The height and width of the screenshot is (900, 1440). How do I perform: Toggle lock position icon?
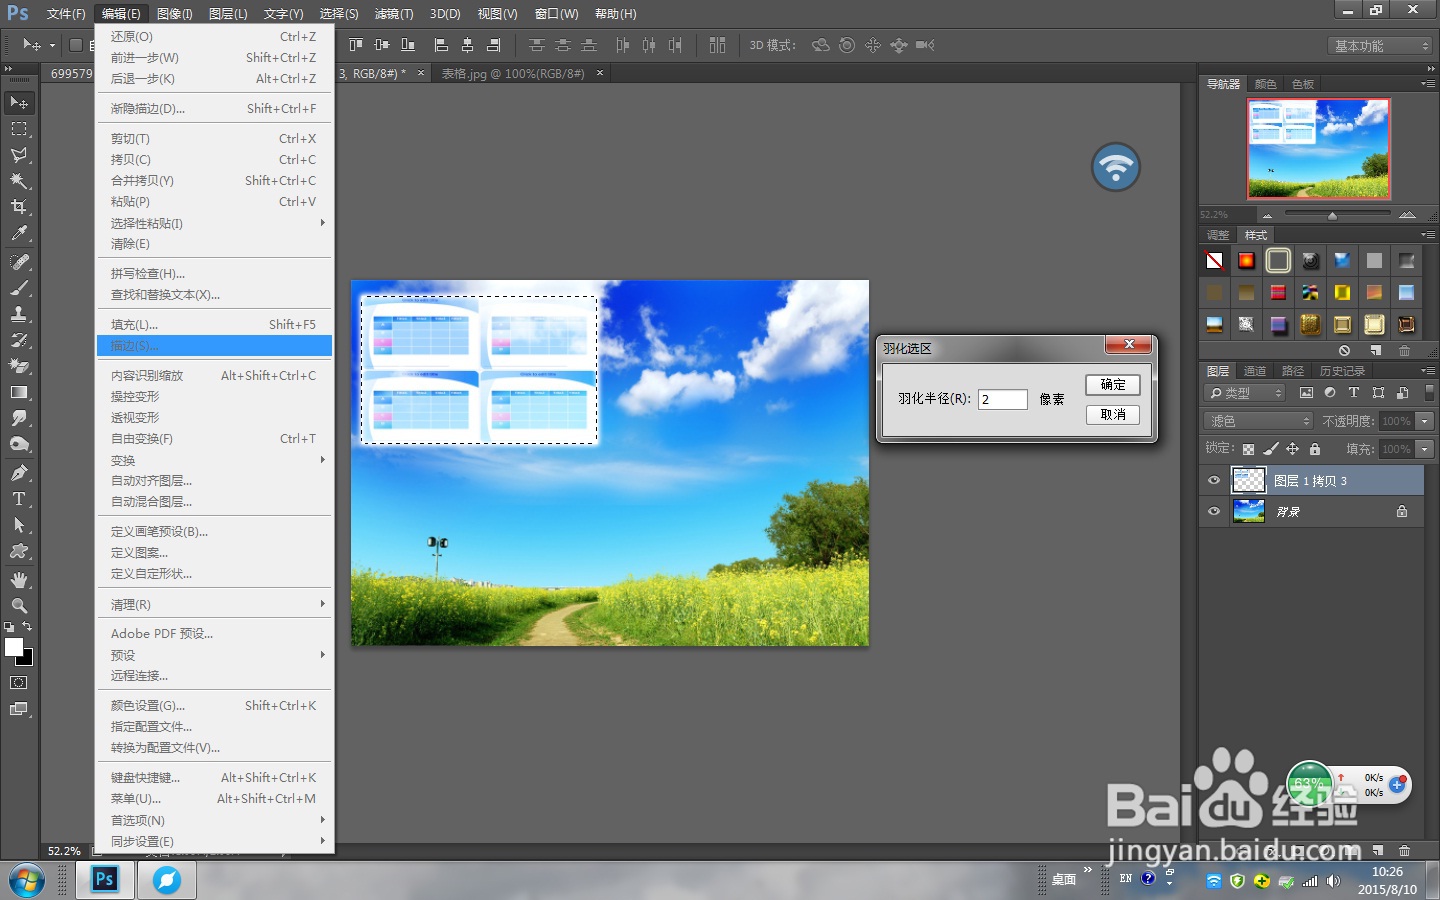point(1293,449)
